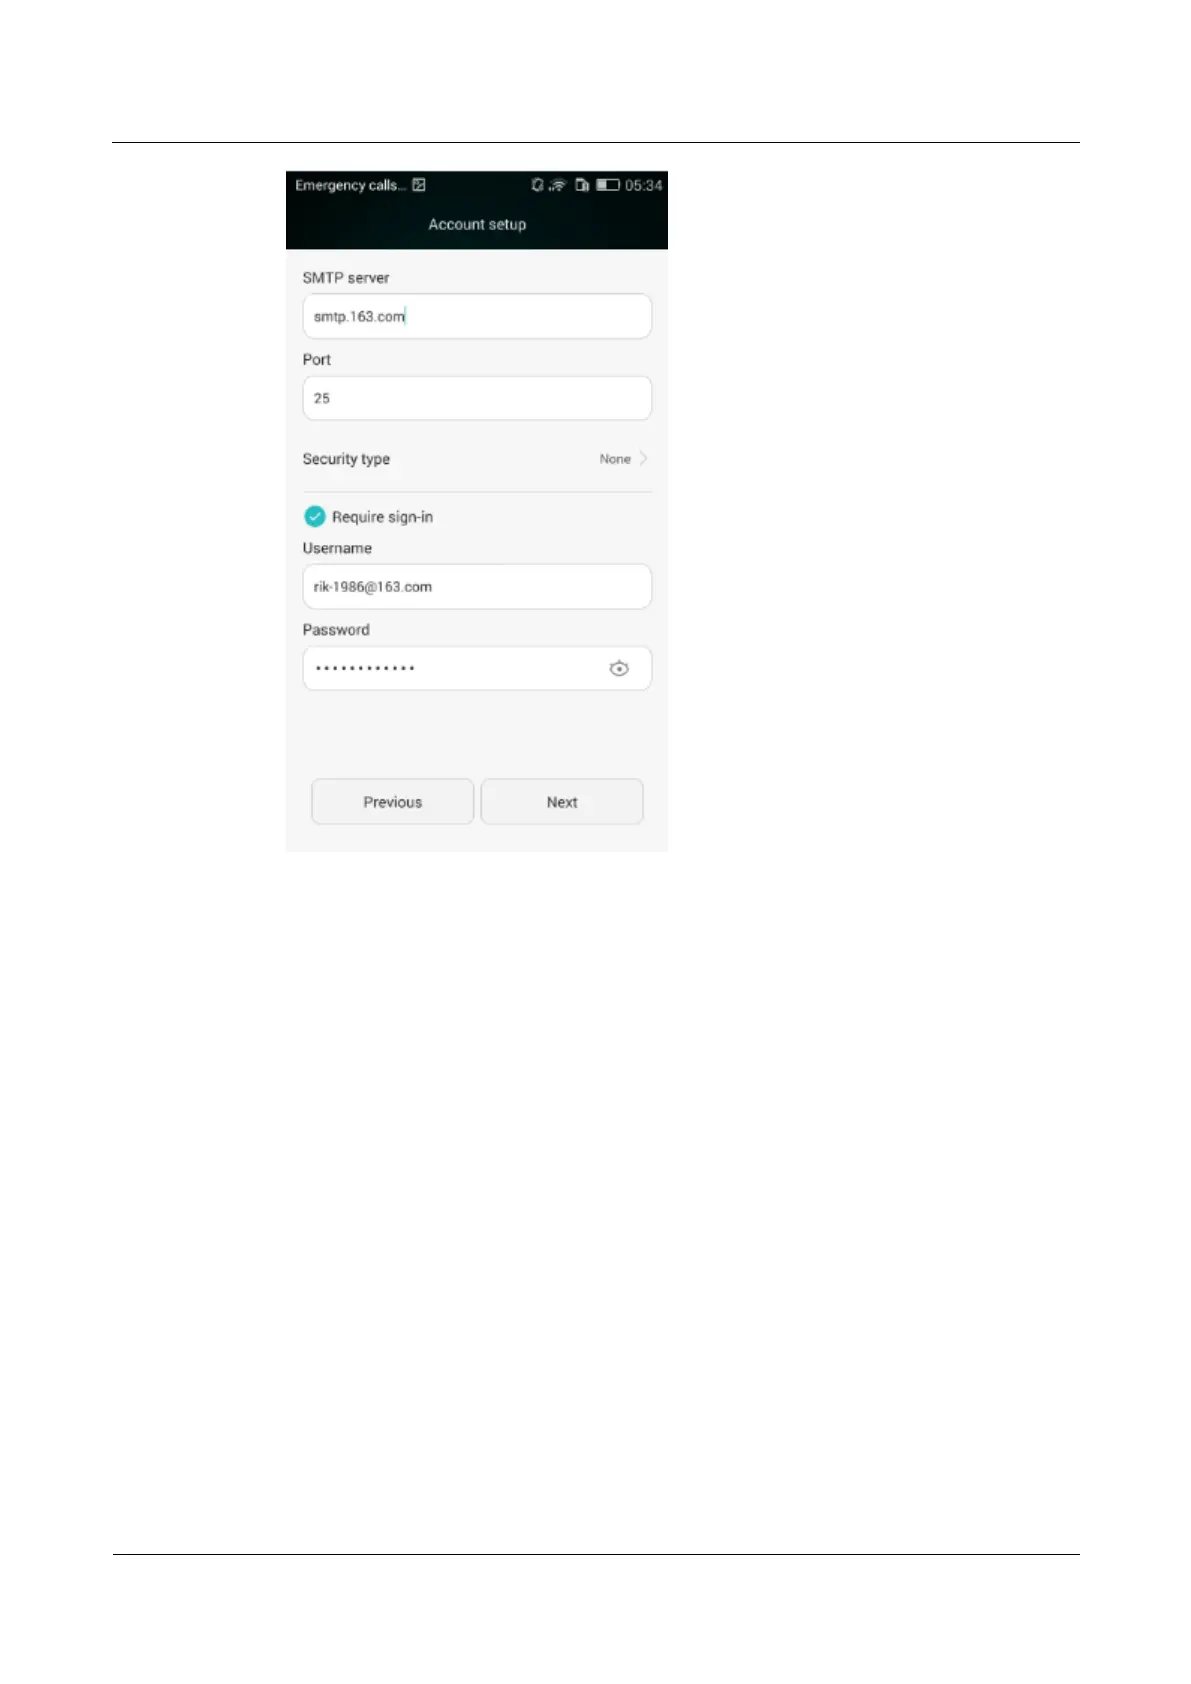The image size is (1191, 1684).
Task: Tap the Emergency calls status text
Action: point(351,185)
